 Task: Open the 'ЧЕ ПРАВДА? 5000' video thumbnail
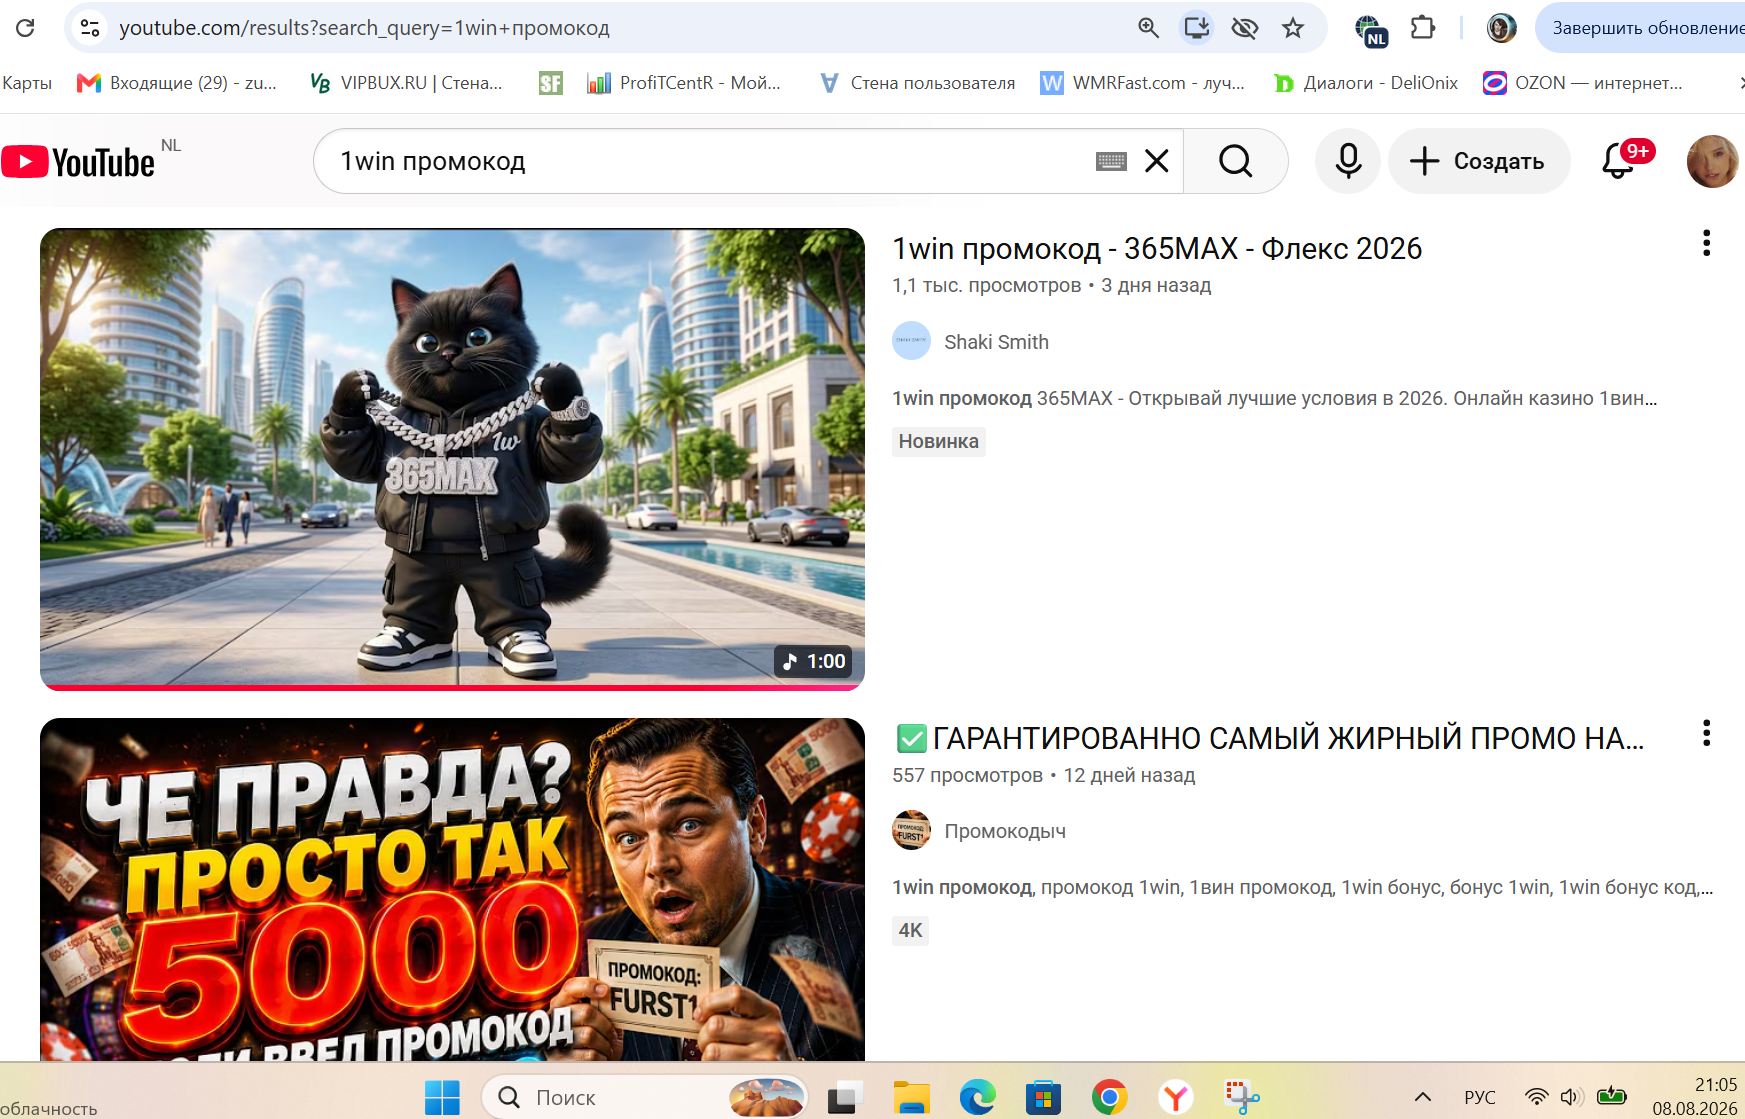pyautogui.click(x=452, y=889)
